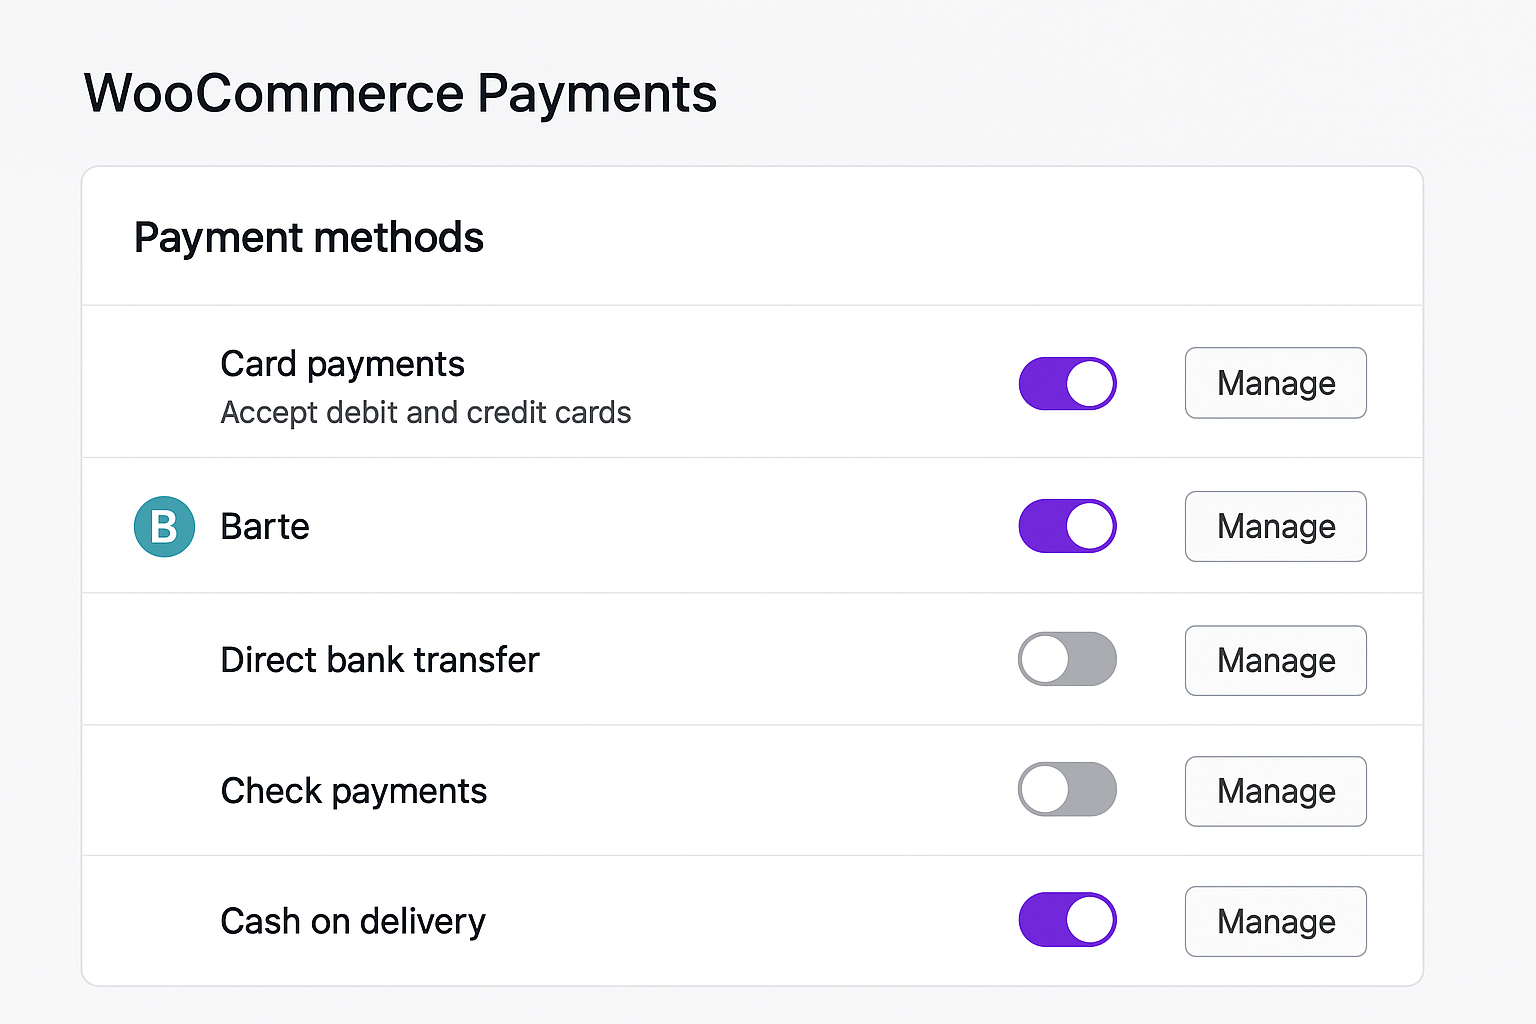Viewport: 1536px width, 1024px height.
Task: Open Manage for Card payments
Action: point(1275,383)
